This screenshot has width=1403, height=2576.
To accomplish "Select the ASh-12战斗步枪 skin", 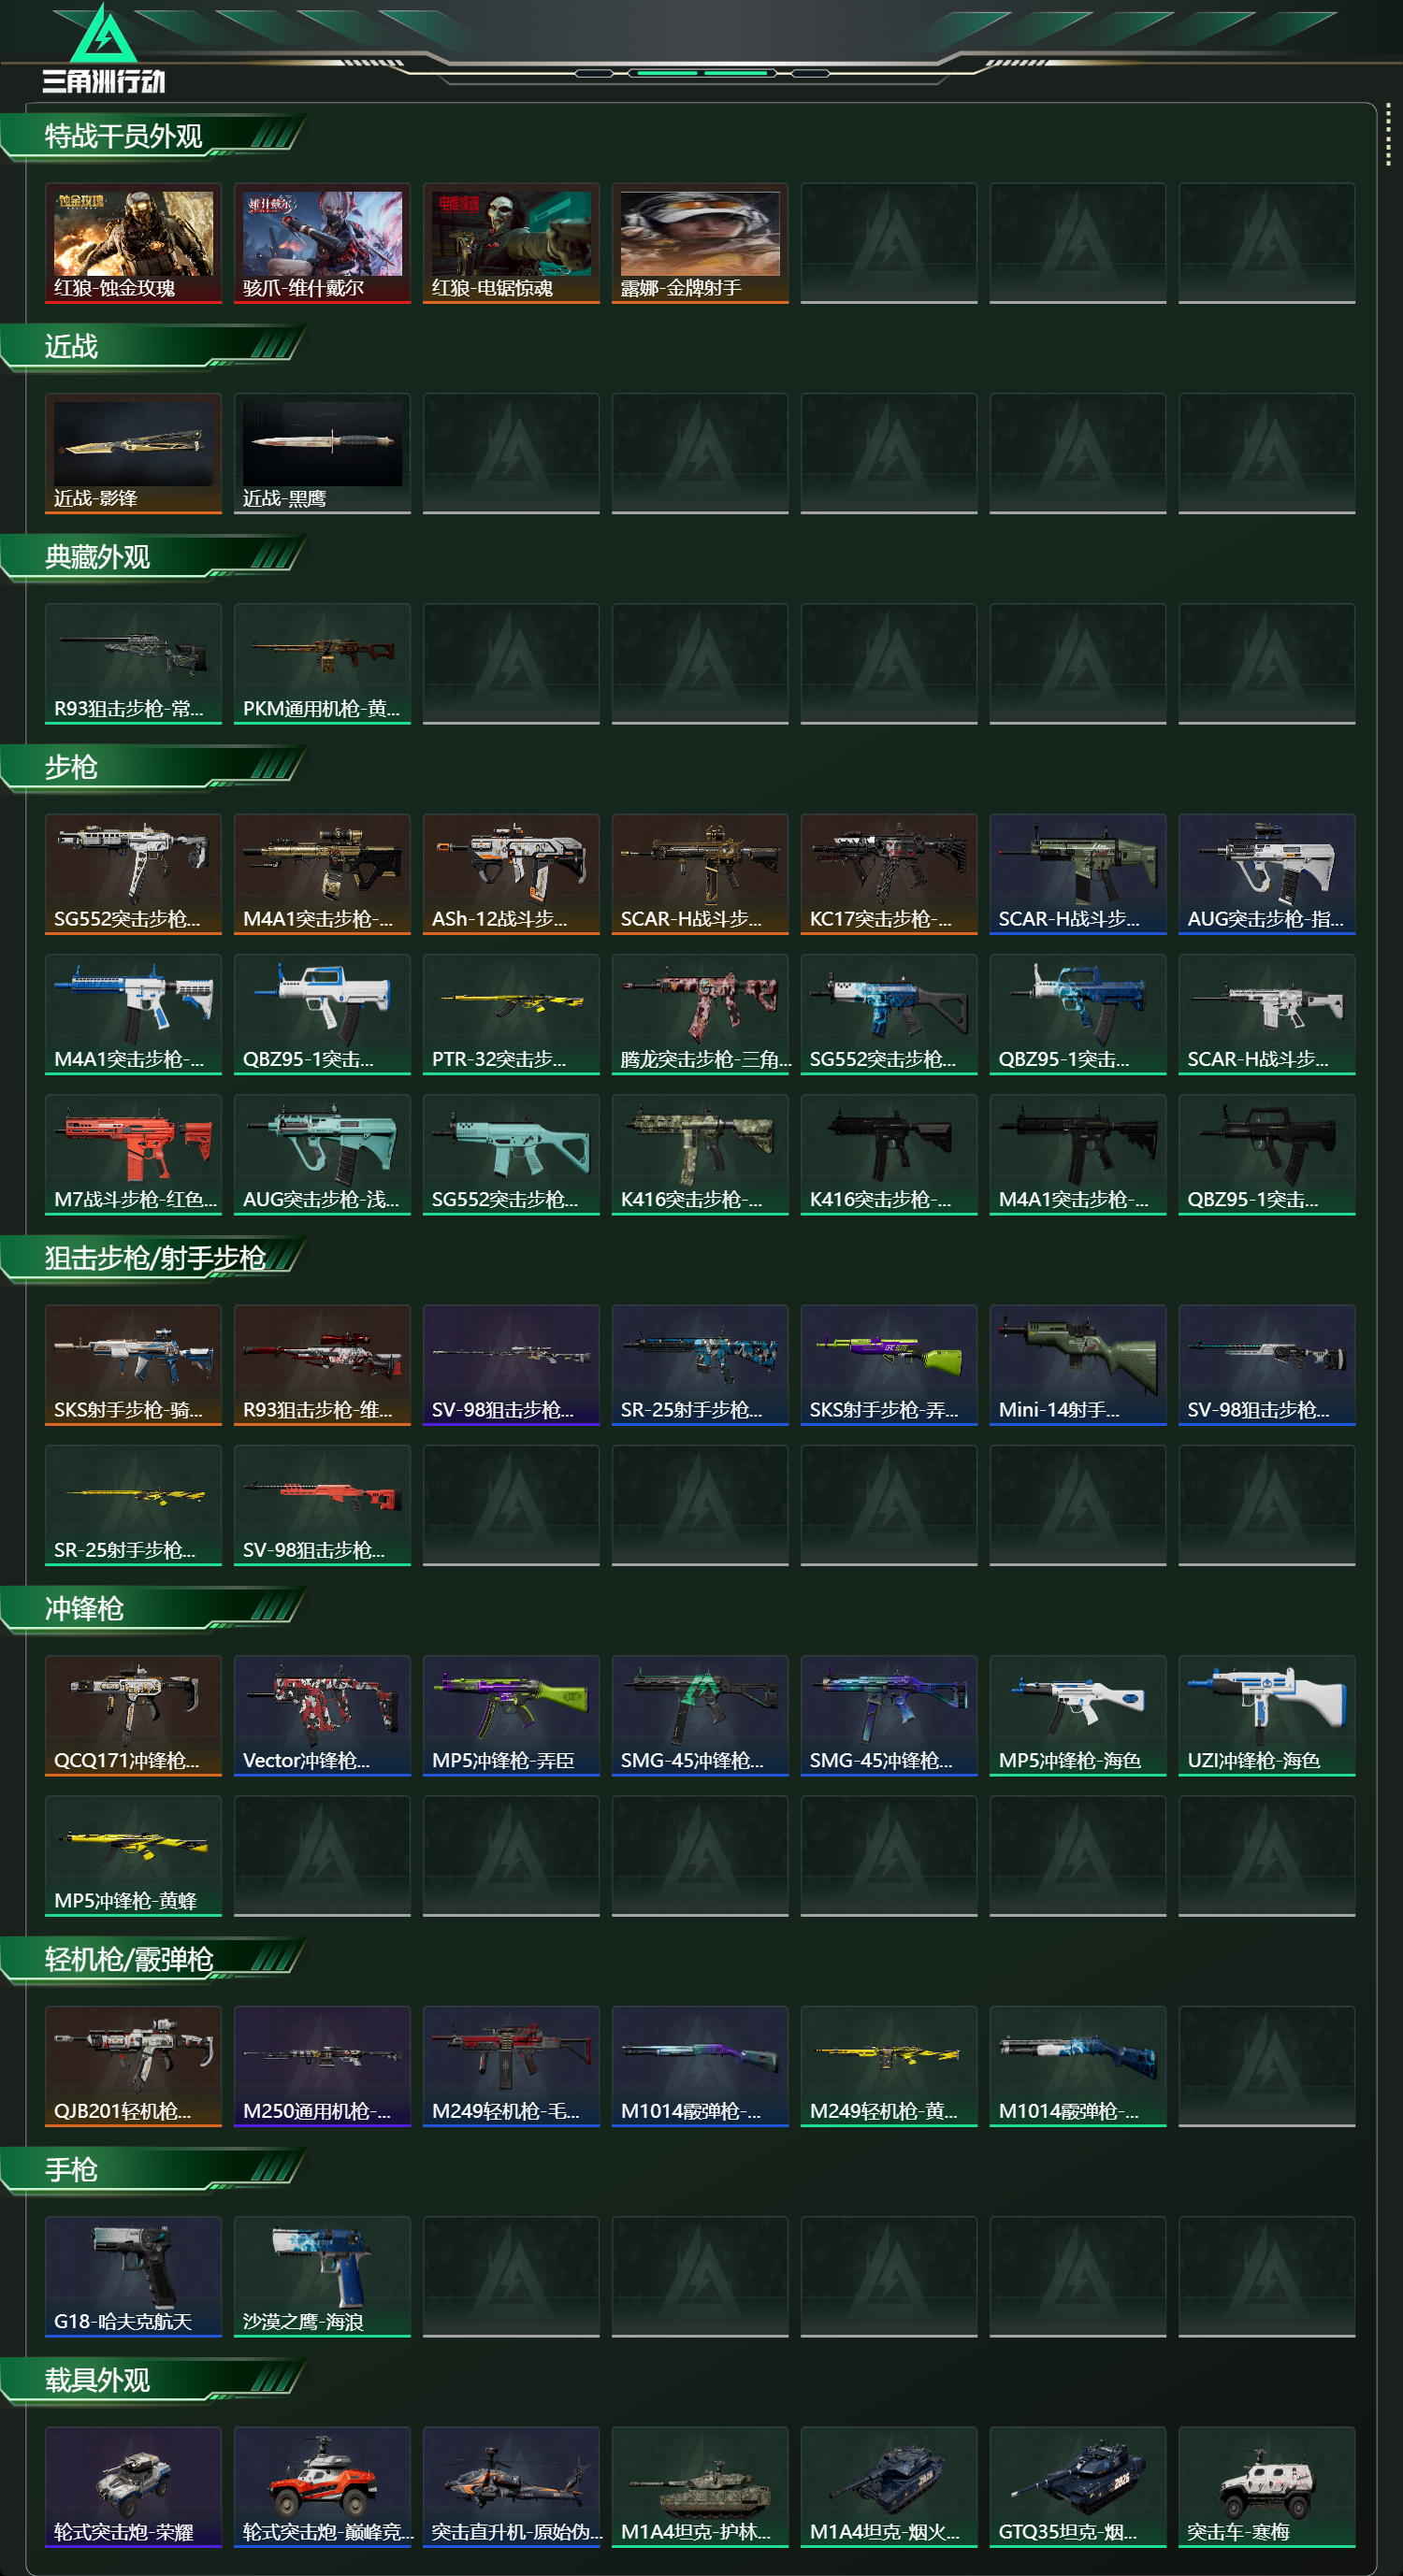I will (x=511, y=874).
